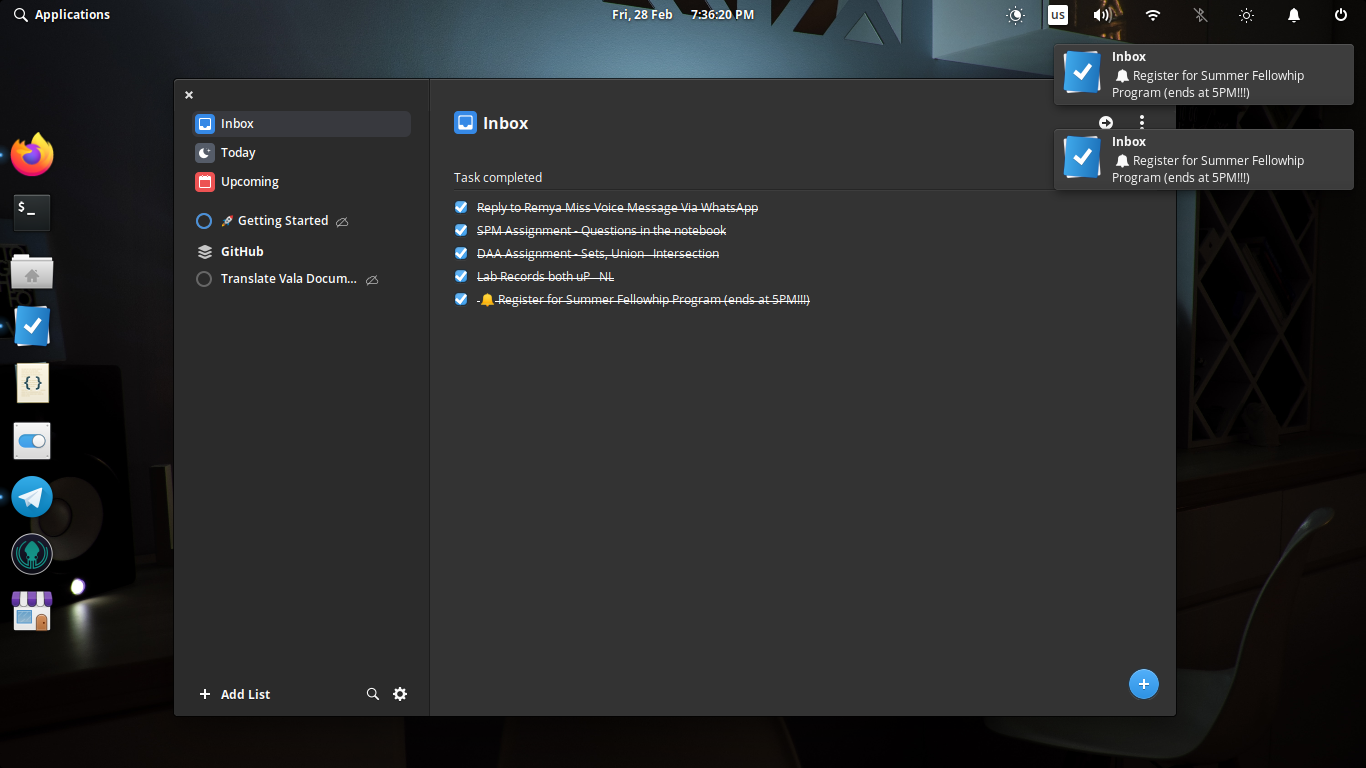The height and width of the screenshot is (768, 1366).
Task: Click the GitHub layers icon
Action: (x=204, y=252)
